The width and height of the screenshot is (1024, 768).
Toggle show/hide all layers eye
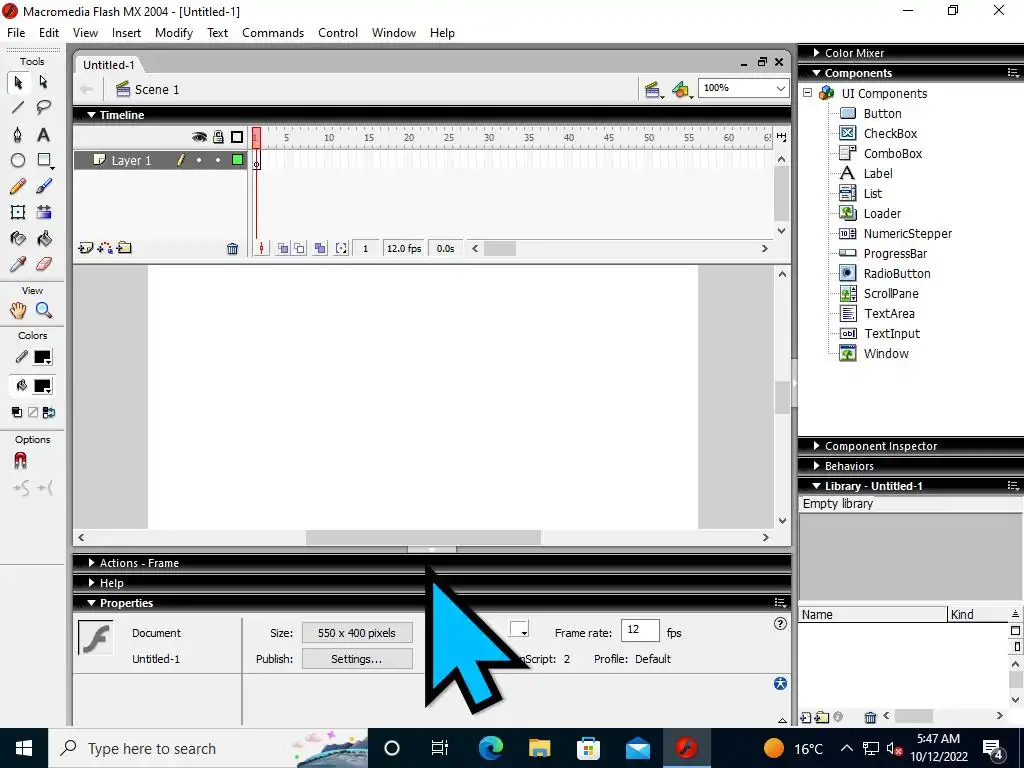click(199, 137)
